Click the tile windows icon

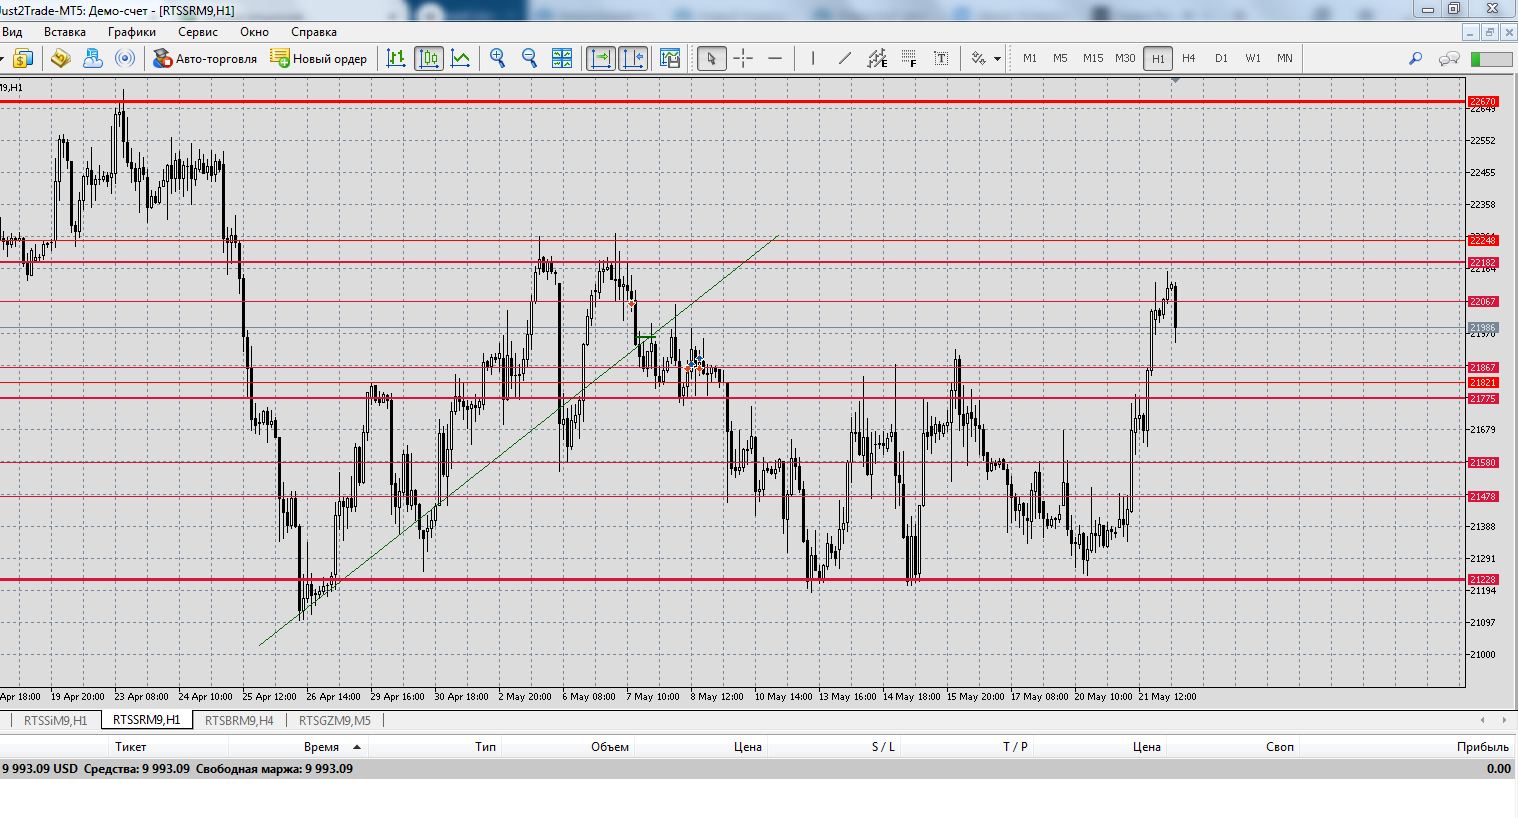coord(562,58)
